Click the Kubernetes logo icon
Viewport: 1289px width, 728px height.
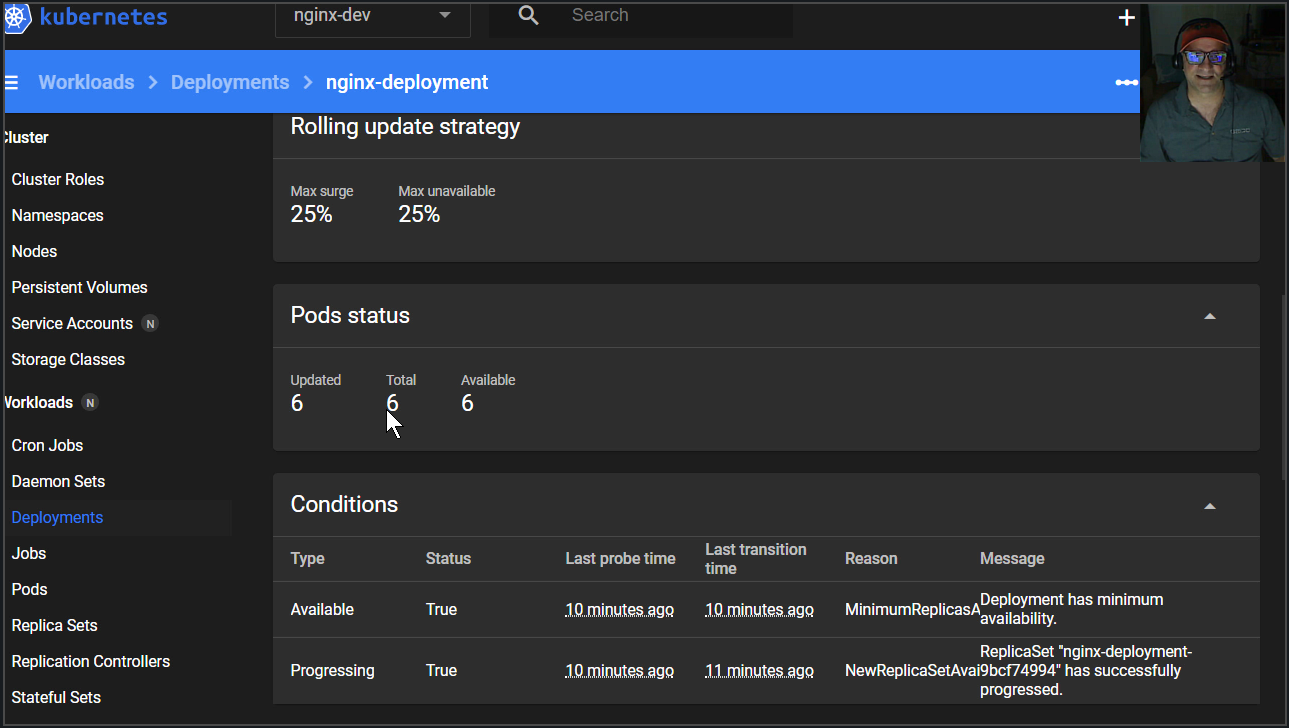pyautogui.click(x=17, y=17)
